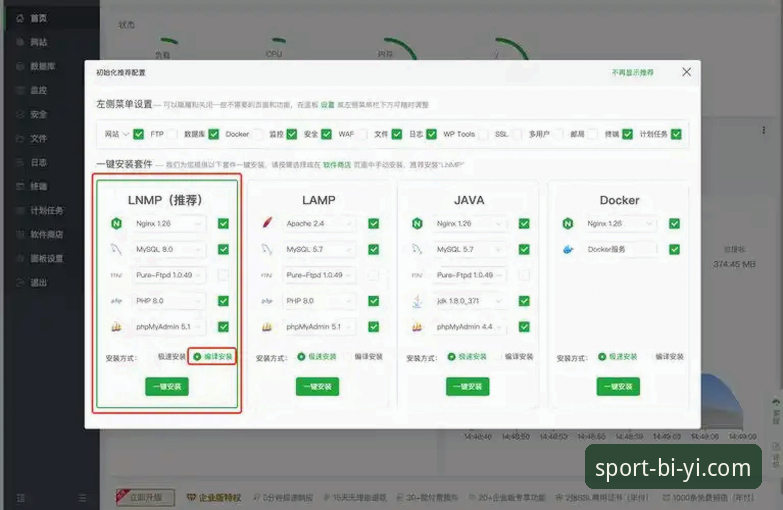This screenshot has width=783, height=510.
Task: Click the Java jdk icon in JAVA card
Action: click(417, 301)
